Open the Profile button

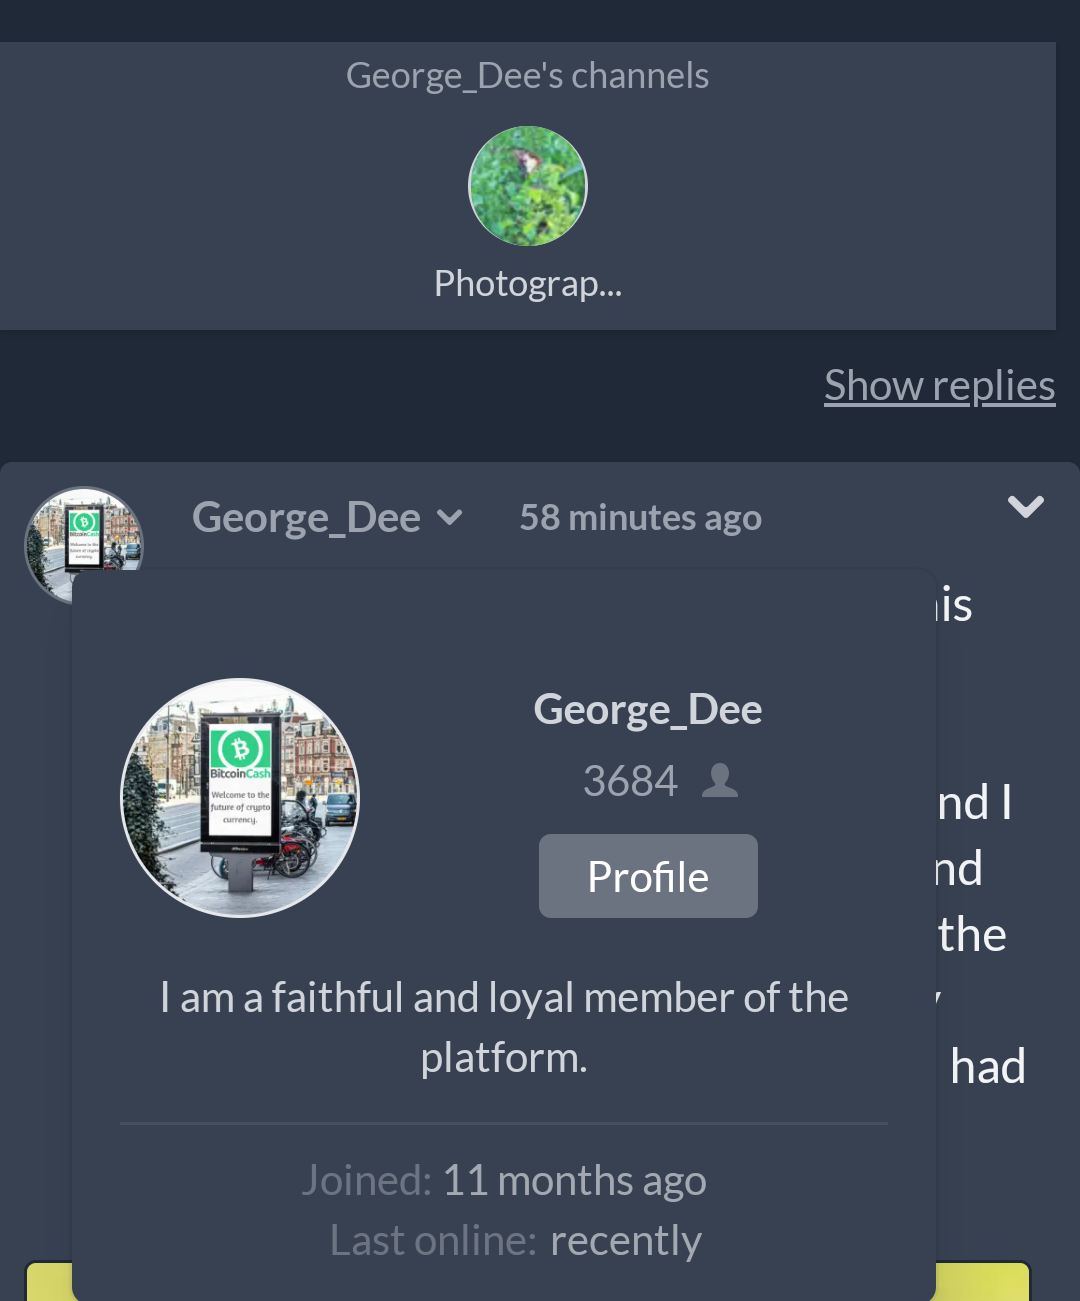coord(648,876)
